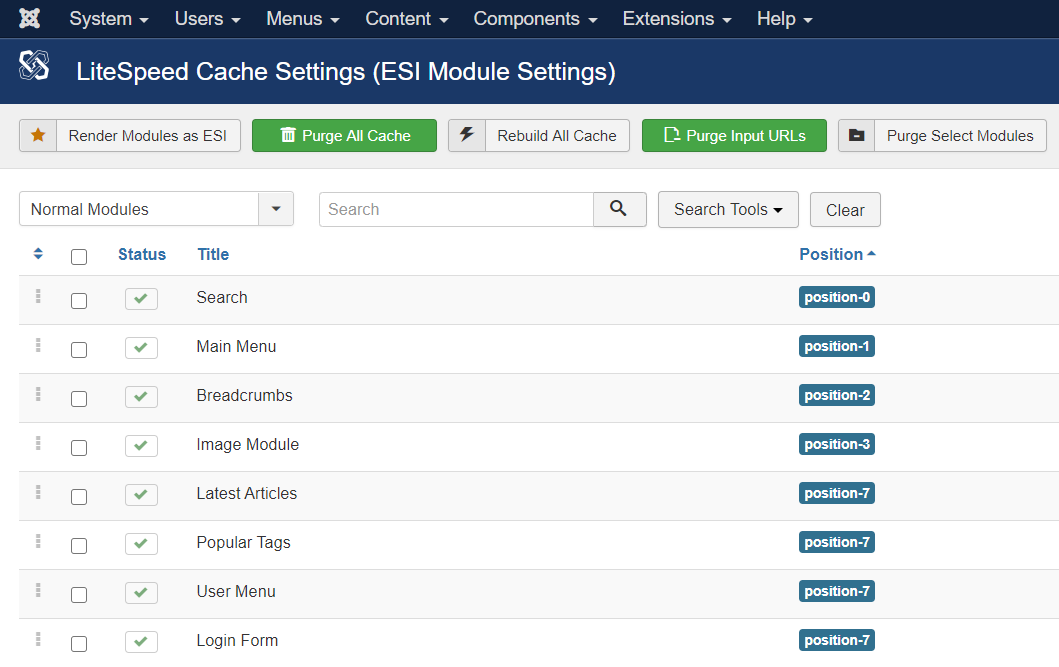Screen dimensions: 1059x667
Task: Click drag handle for Login Form row
Action: (38, 639)
